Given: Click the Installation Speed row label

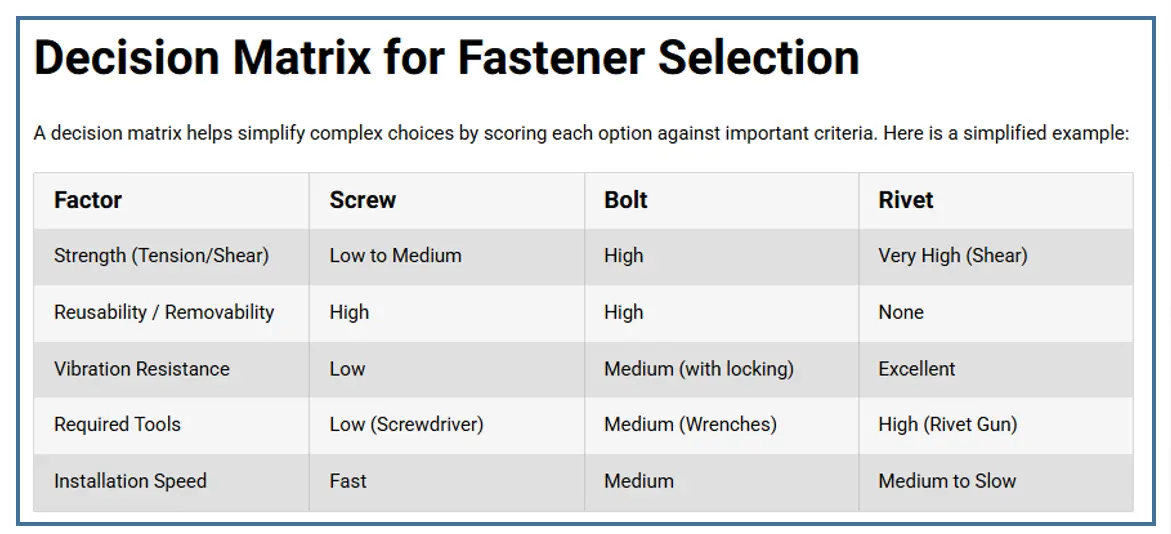Looking at the screenshot, I should coord(130,481).
